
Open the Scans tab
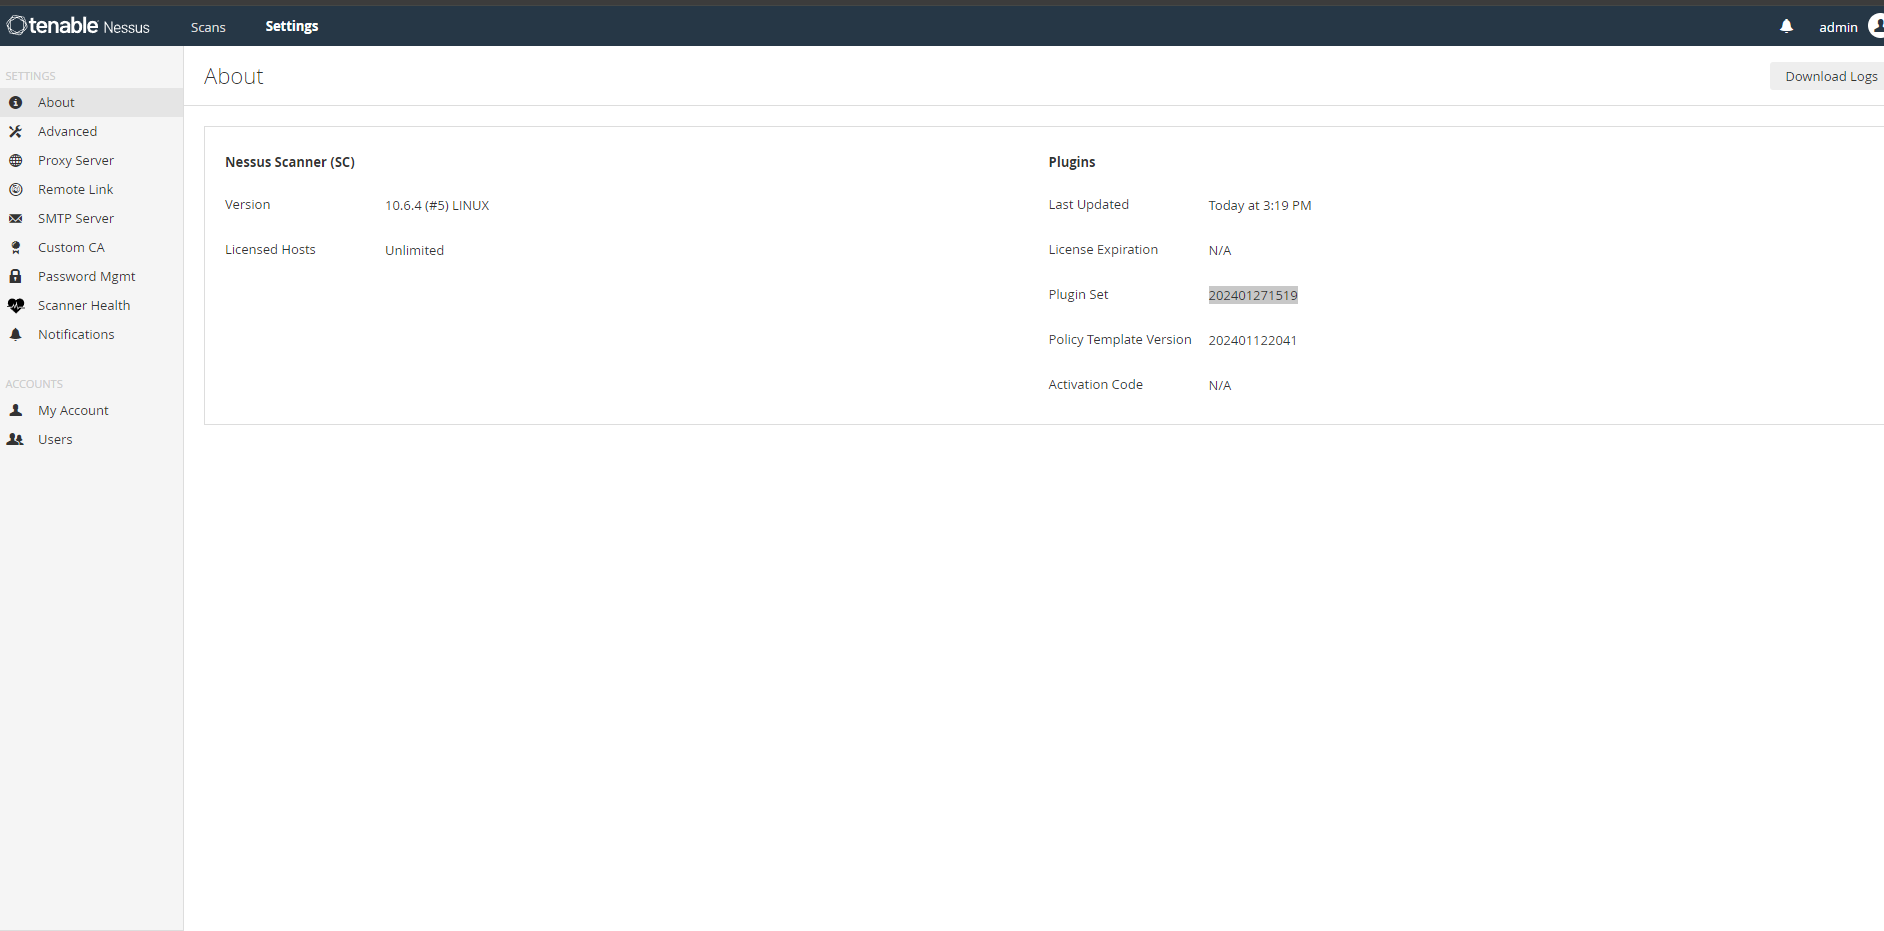pyautogui.click(x=208, y=27)
